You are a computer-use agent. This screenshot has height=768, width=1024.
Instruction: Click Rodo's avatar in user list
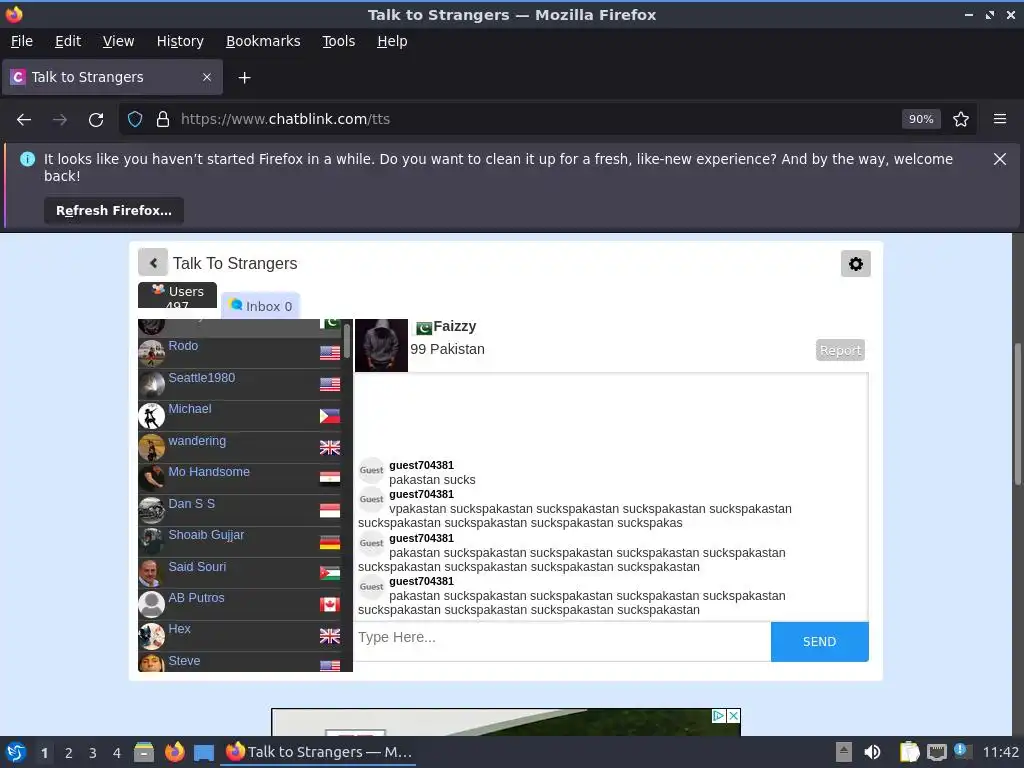152,353
